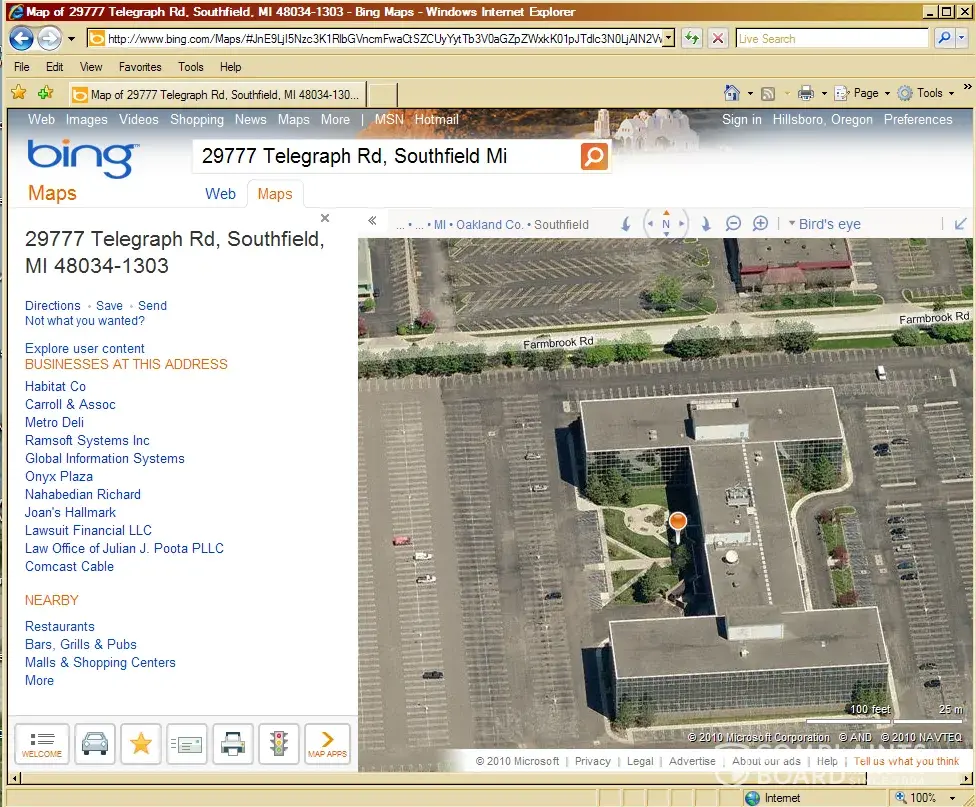Open the Favorites menu
This screenshot has height=807, width=976.
[x=140, y=67]
